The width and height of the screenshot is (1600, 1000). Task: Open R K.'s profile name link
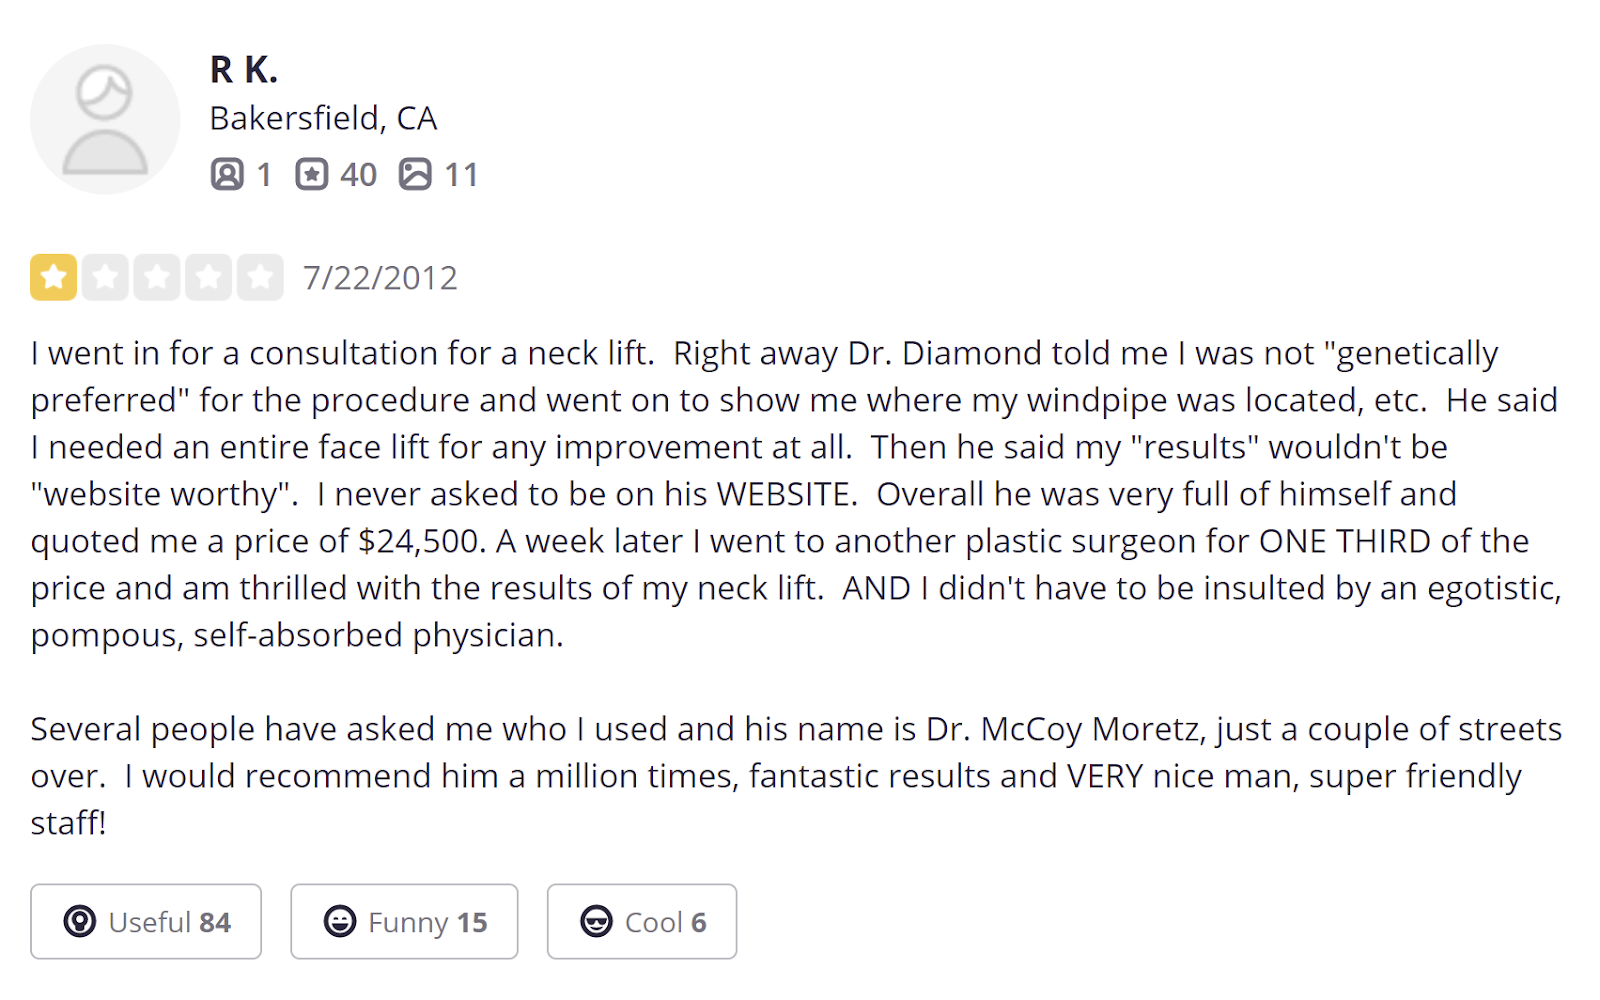pos(243,69)
